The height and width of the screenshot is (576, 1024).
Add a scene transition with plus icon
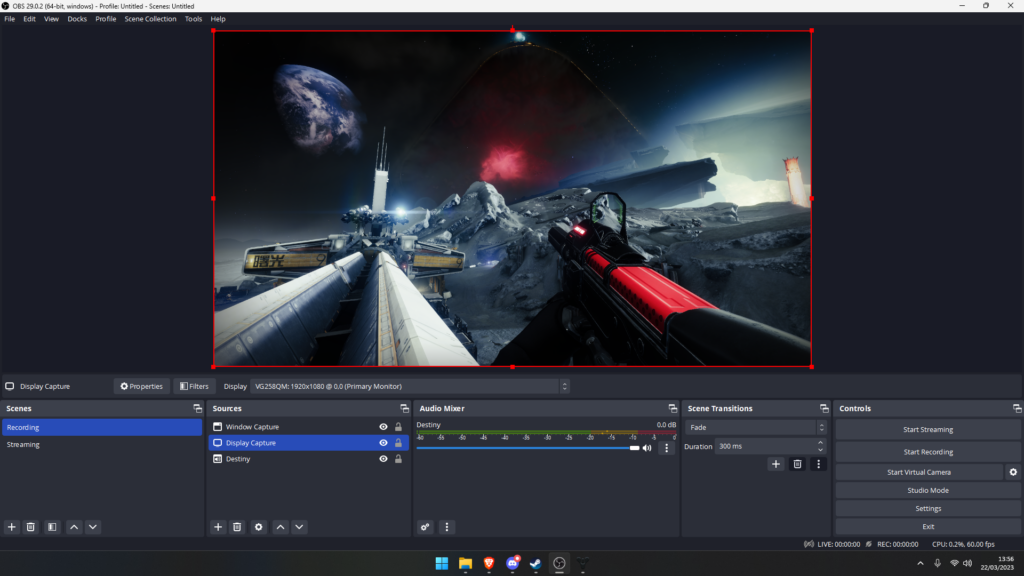click(776, 464)
